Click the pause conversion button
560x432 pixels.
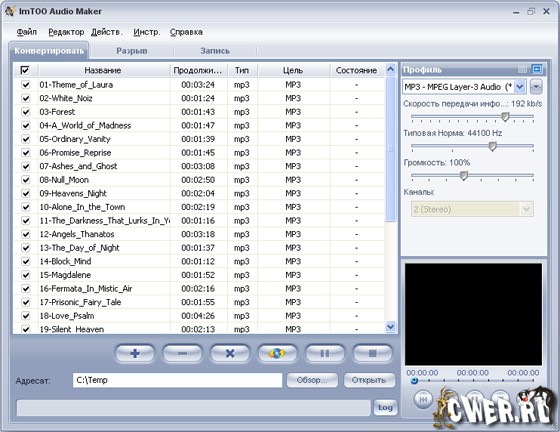325,353
